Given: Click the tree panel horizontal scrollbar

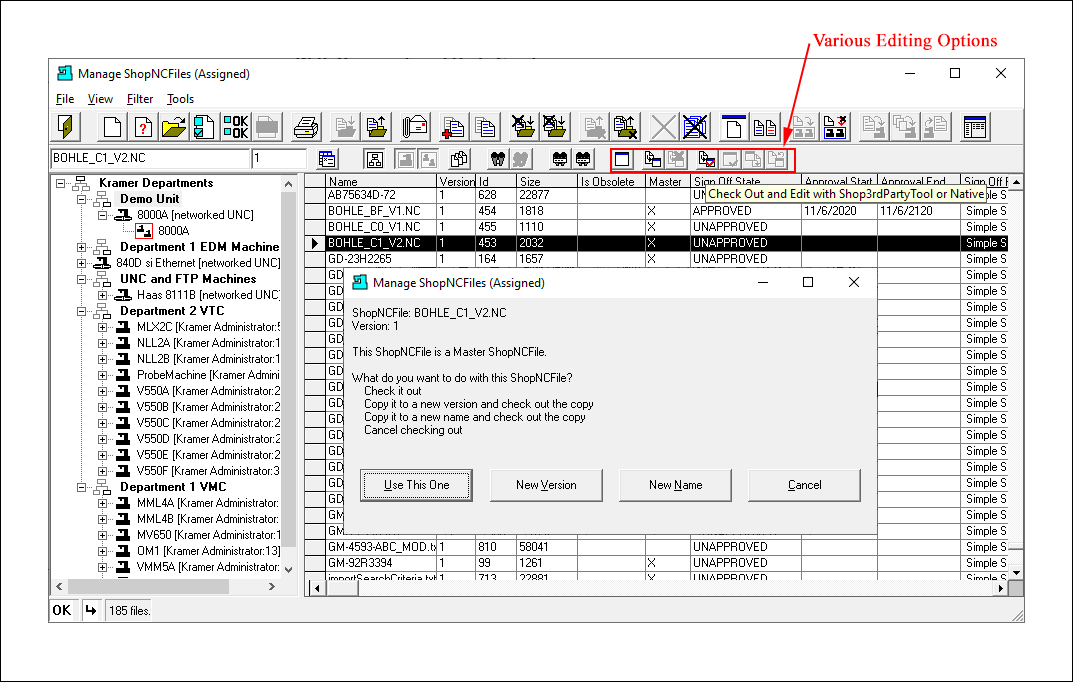Looking at the screenshot, I should [x=165, y=586].
